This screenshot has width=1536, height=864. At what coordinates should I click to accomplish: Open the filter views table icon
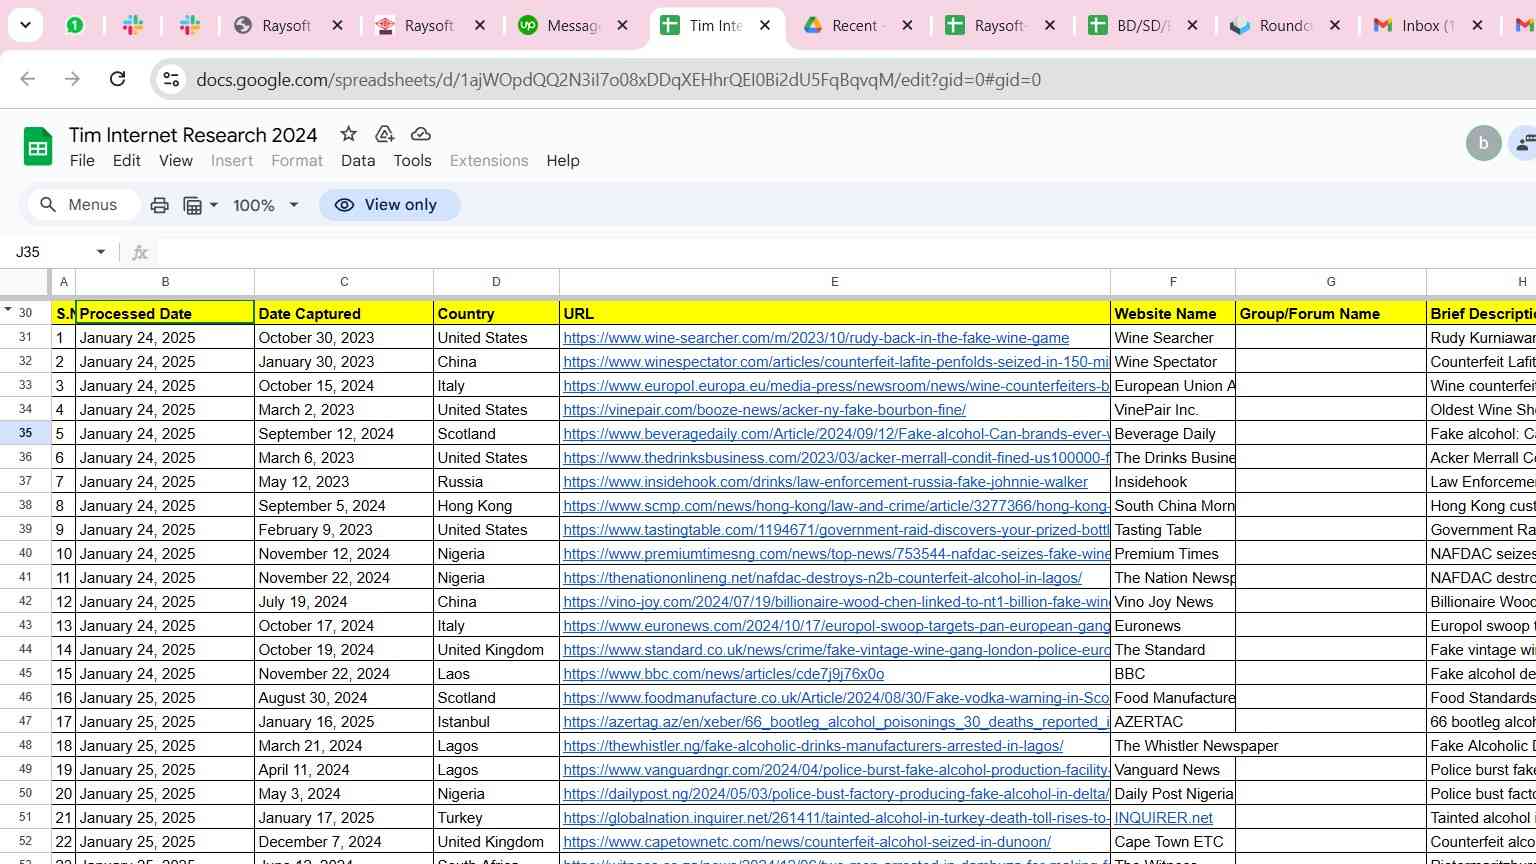click(200, 205)
